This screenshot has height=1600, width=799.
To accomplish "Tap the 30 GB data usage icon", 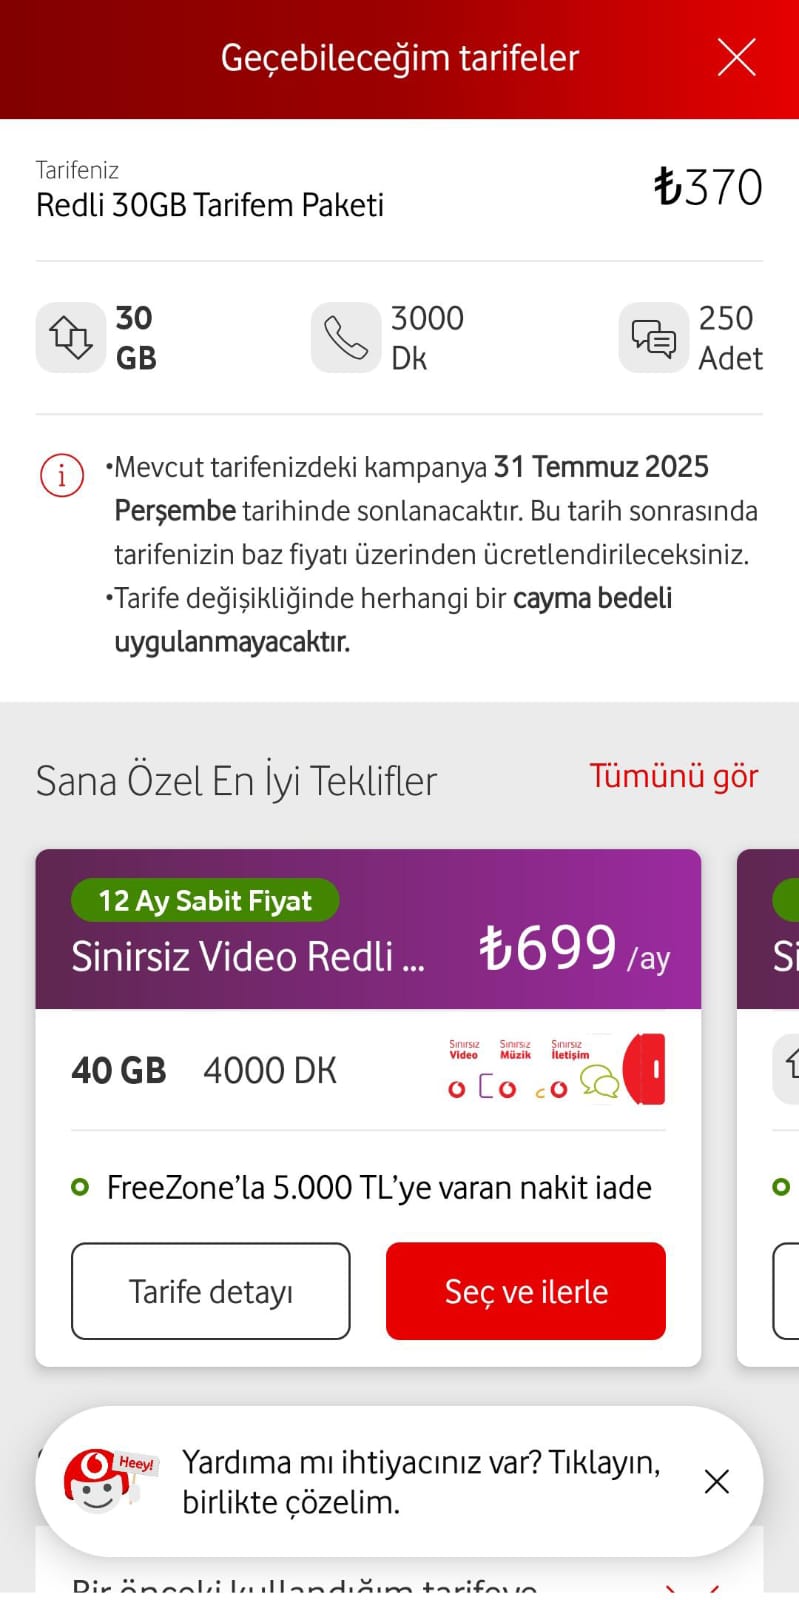I will coord(71,338).
